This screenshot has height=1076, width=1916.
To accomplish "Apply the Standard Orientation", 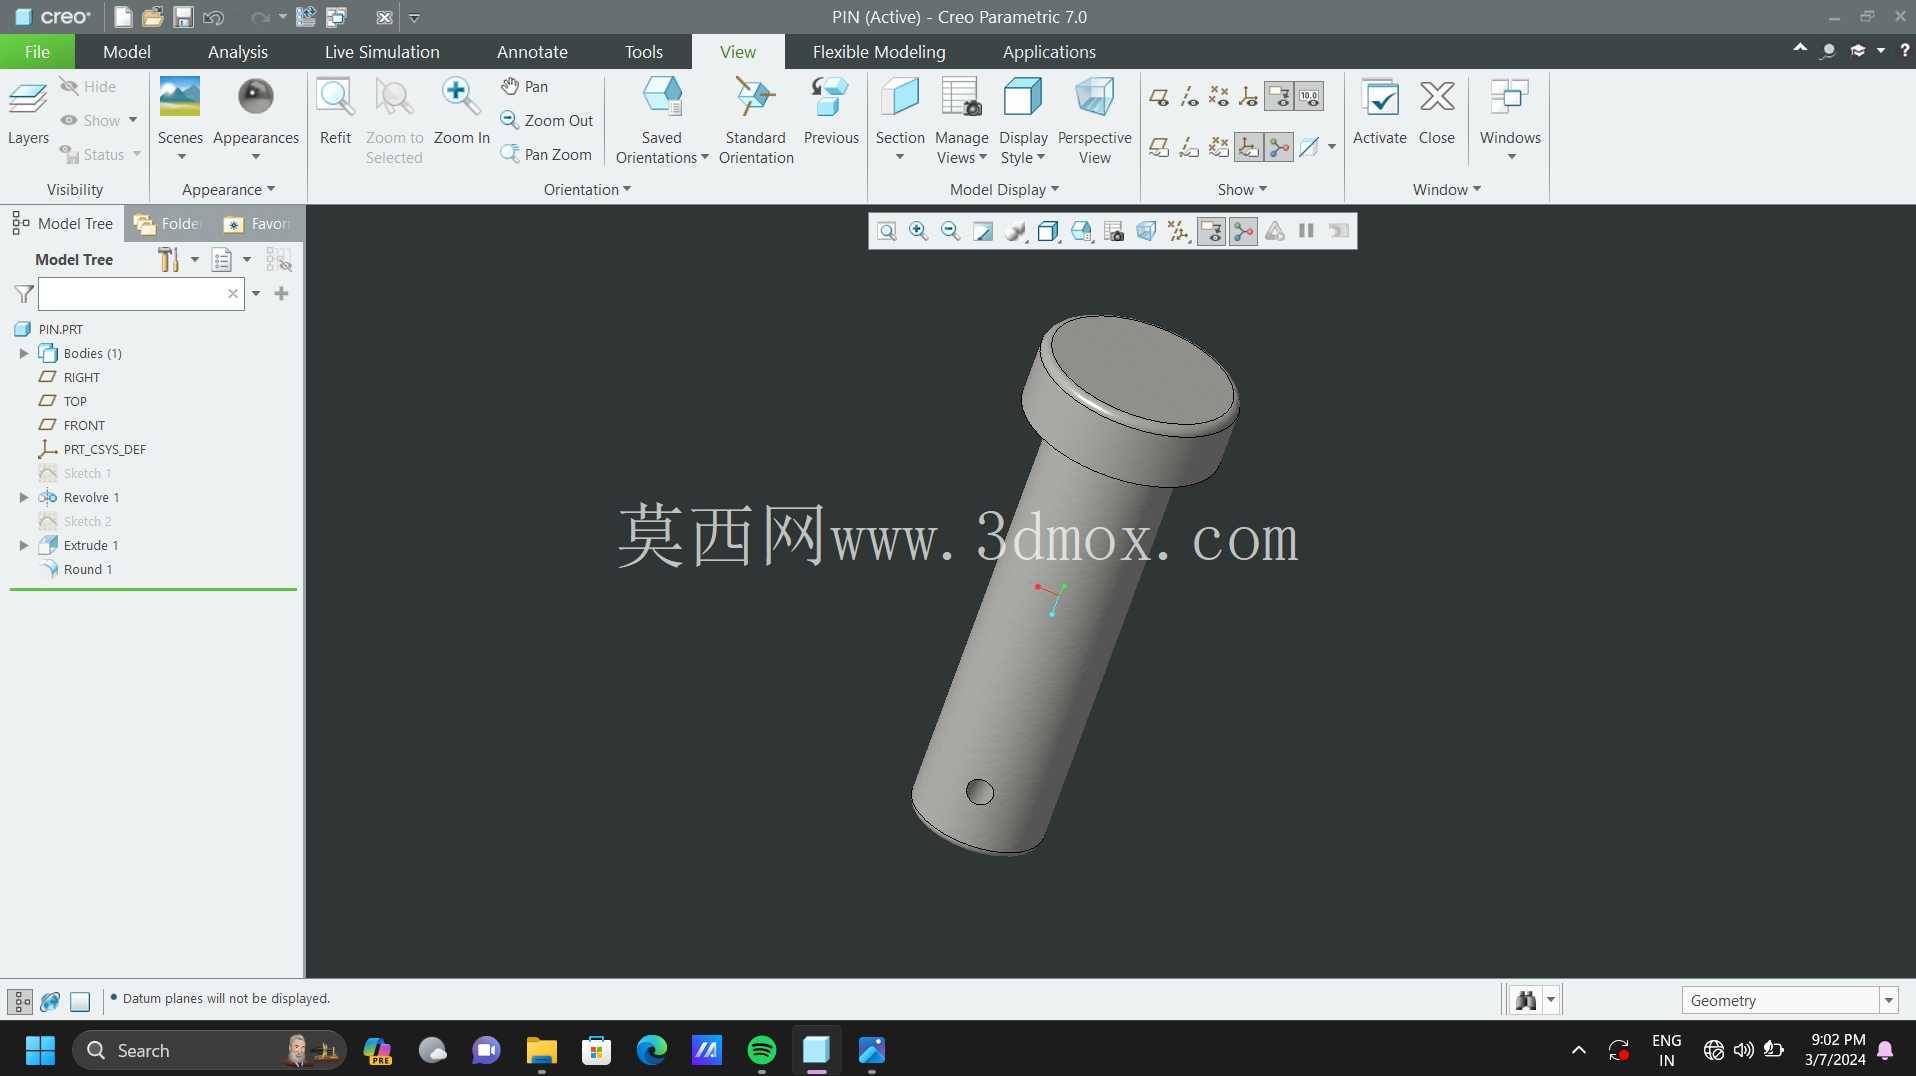I will click(756, 120).
